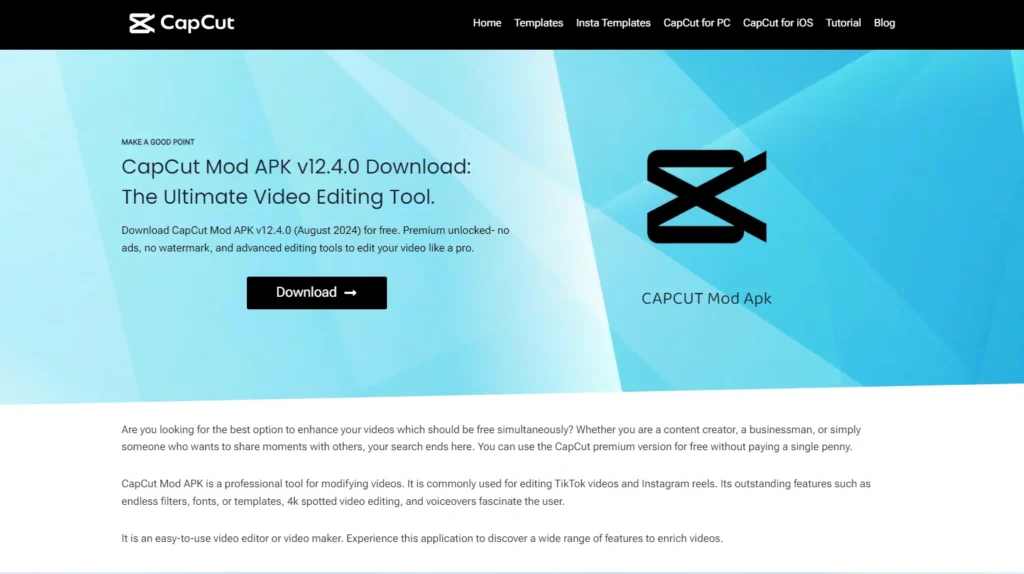Click the large CapCut Mod Apk logo

coord(707,197)
